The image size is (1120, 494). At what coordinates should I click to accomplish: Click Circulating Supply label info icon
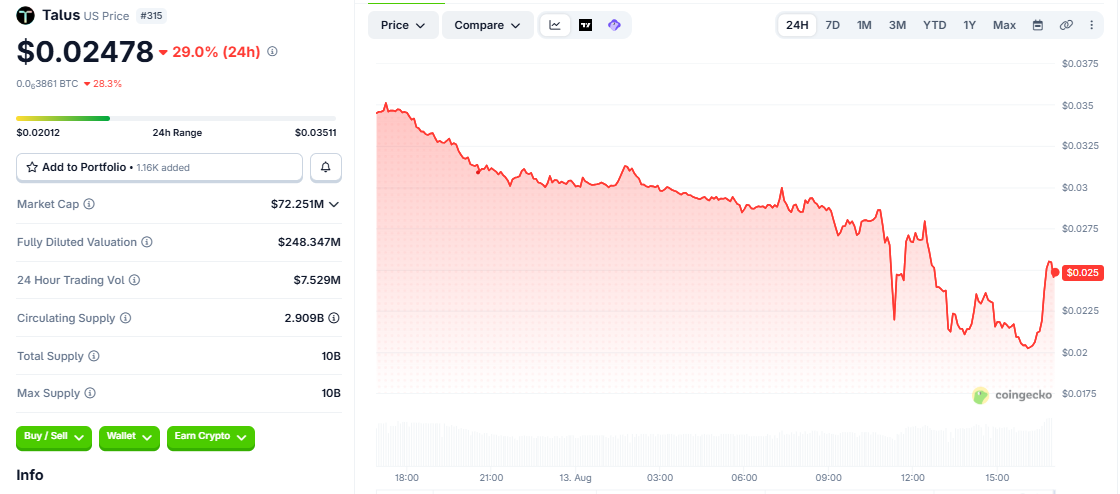[125, 318]
